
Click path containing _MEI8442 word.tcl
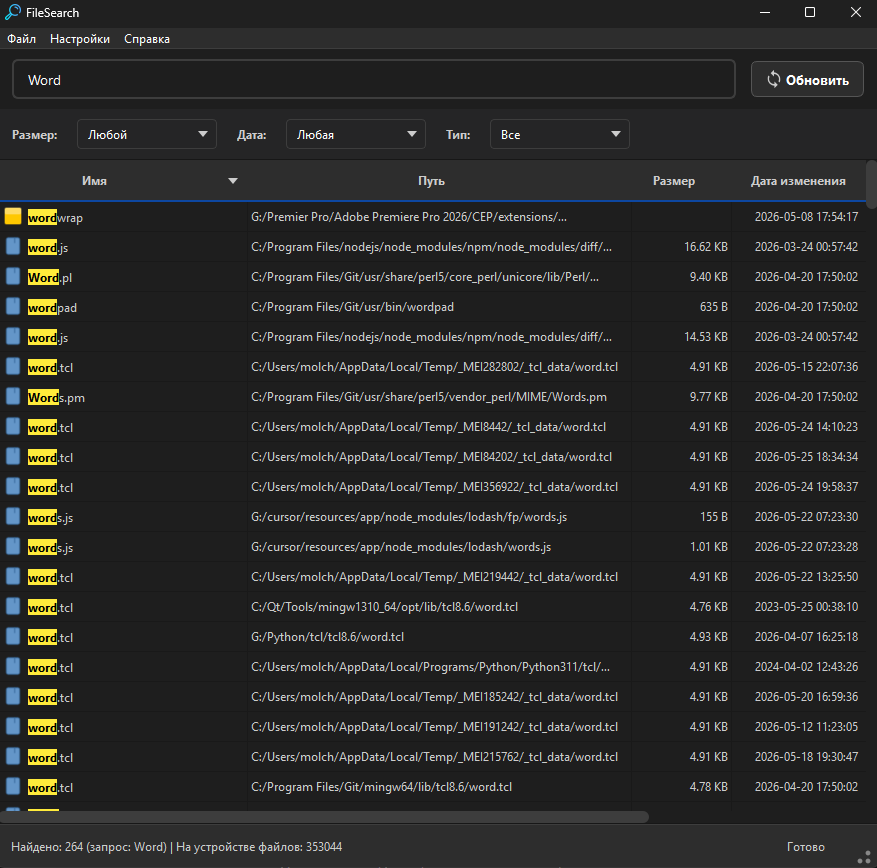[x=428, y=427]
